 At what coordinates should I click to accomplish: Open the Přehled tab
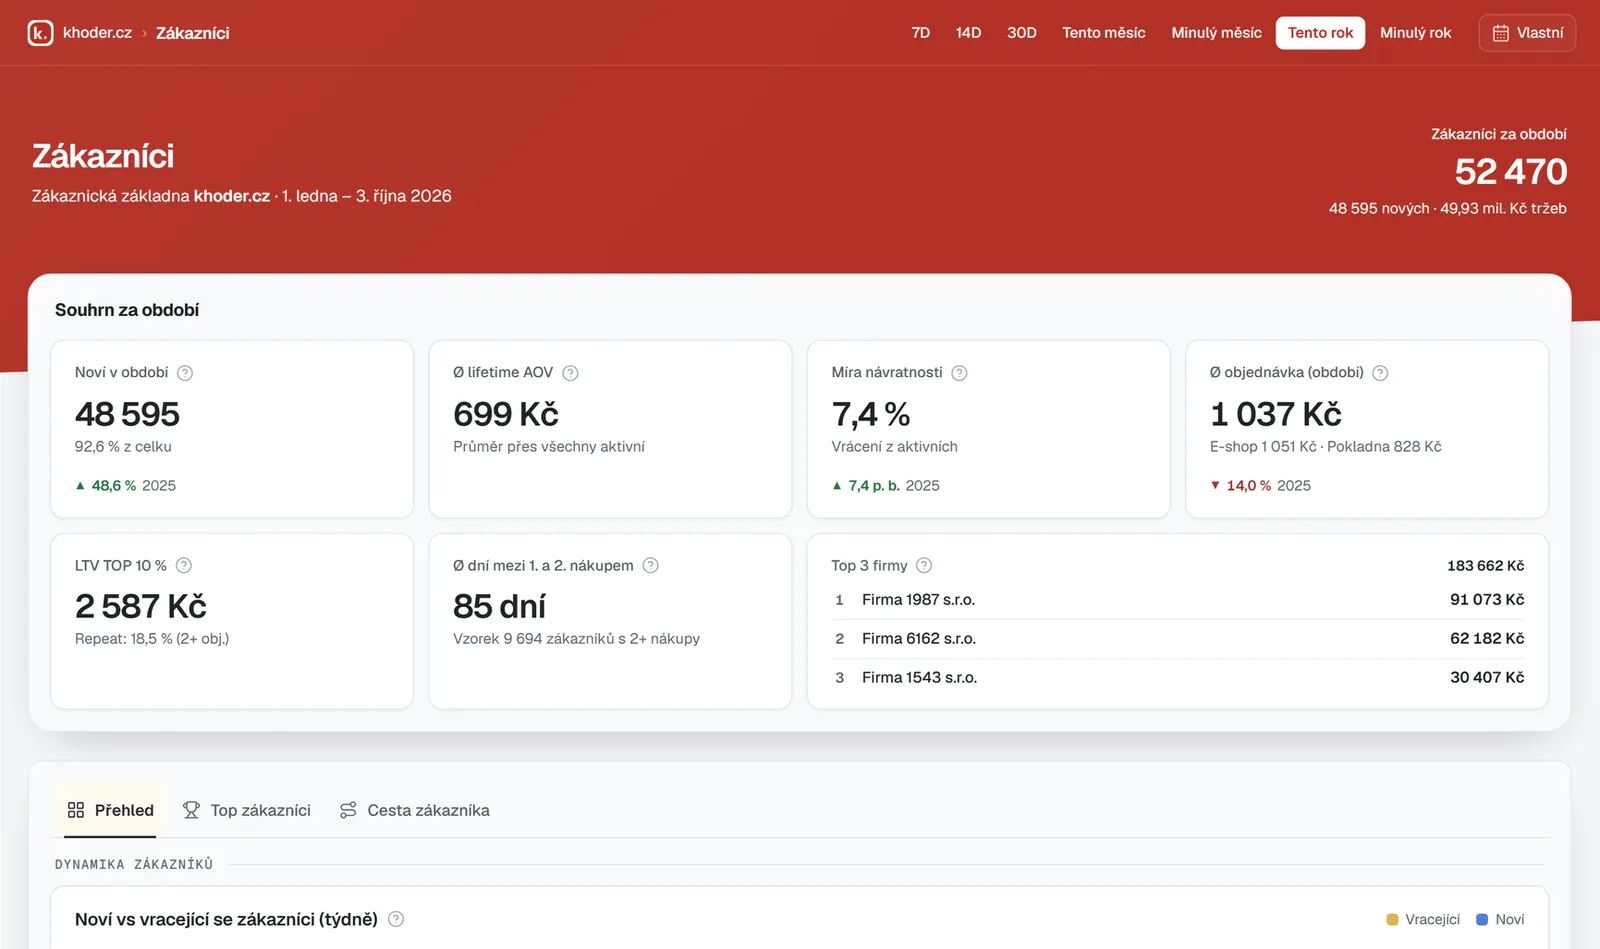(110, 810)
